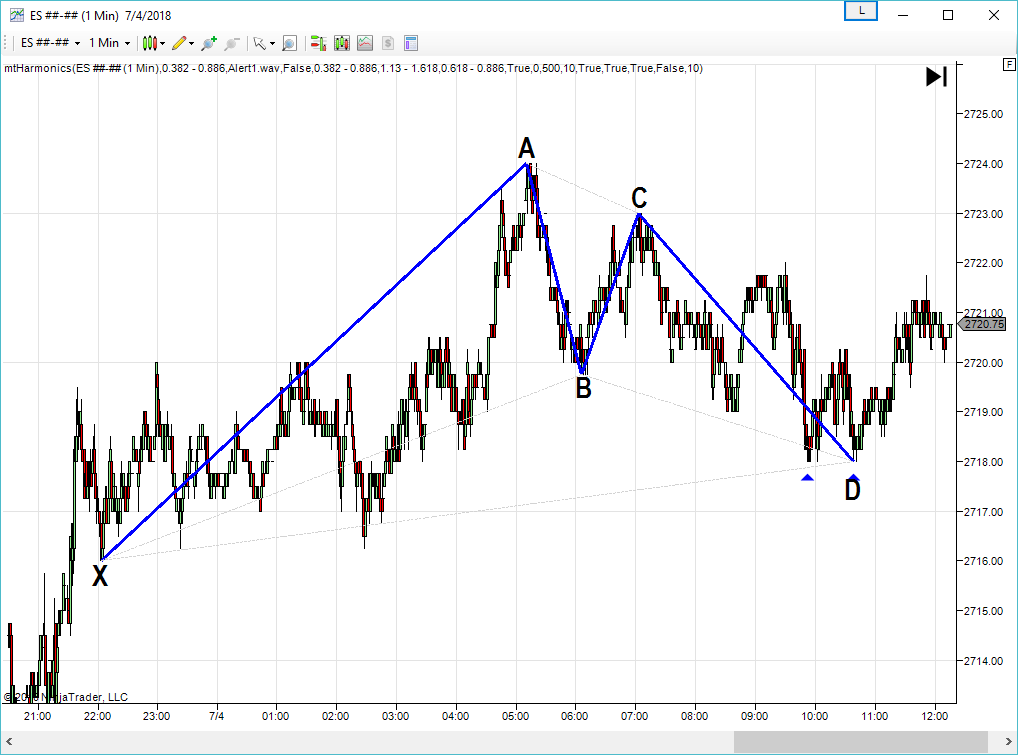Open the chart Properties icon

[410, 43]
